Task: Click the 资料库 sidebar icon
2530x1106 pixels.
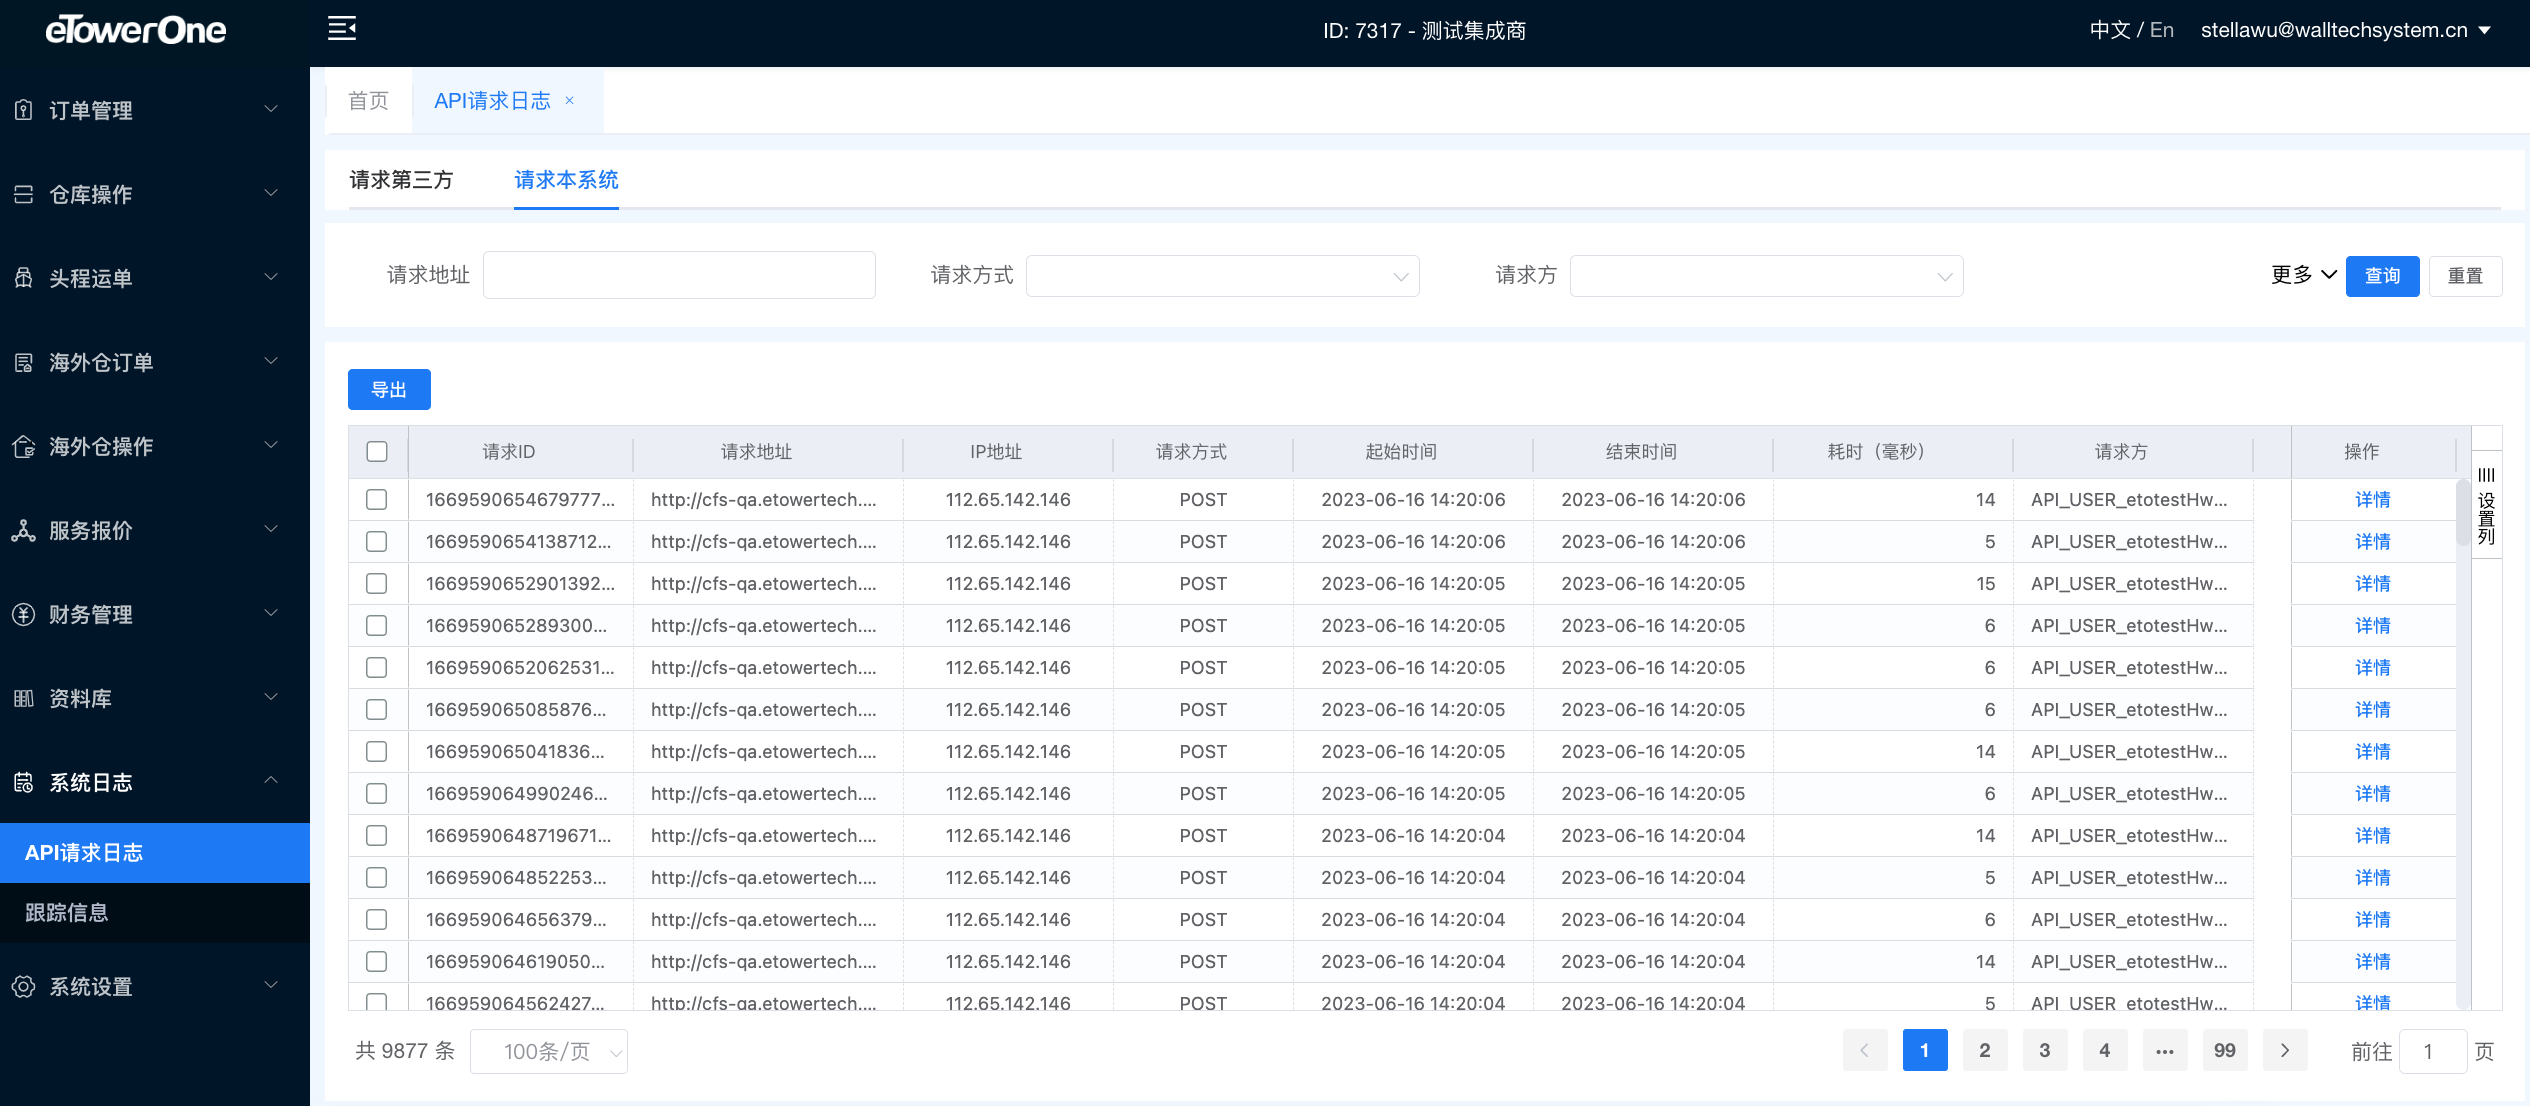Action: coord(24,698)
